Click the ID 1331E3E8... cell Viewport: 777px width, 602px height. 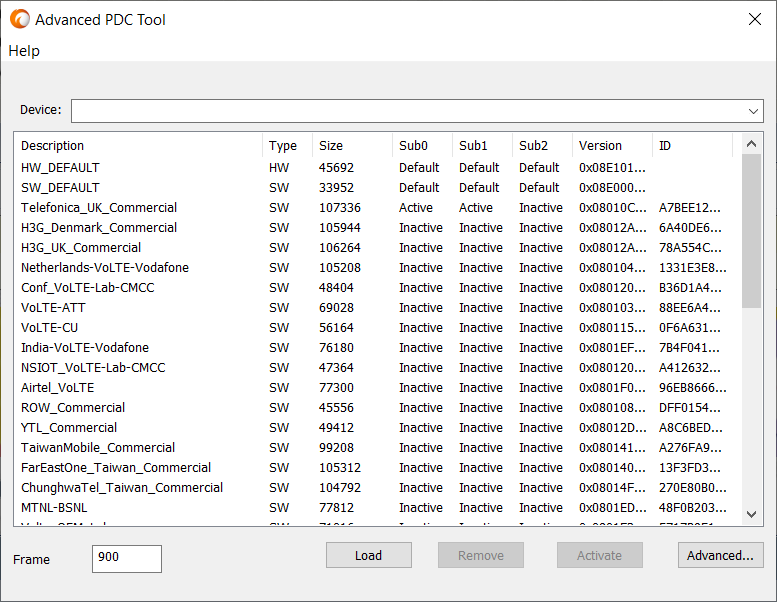(x=692, y=268)
